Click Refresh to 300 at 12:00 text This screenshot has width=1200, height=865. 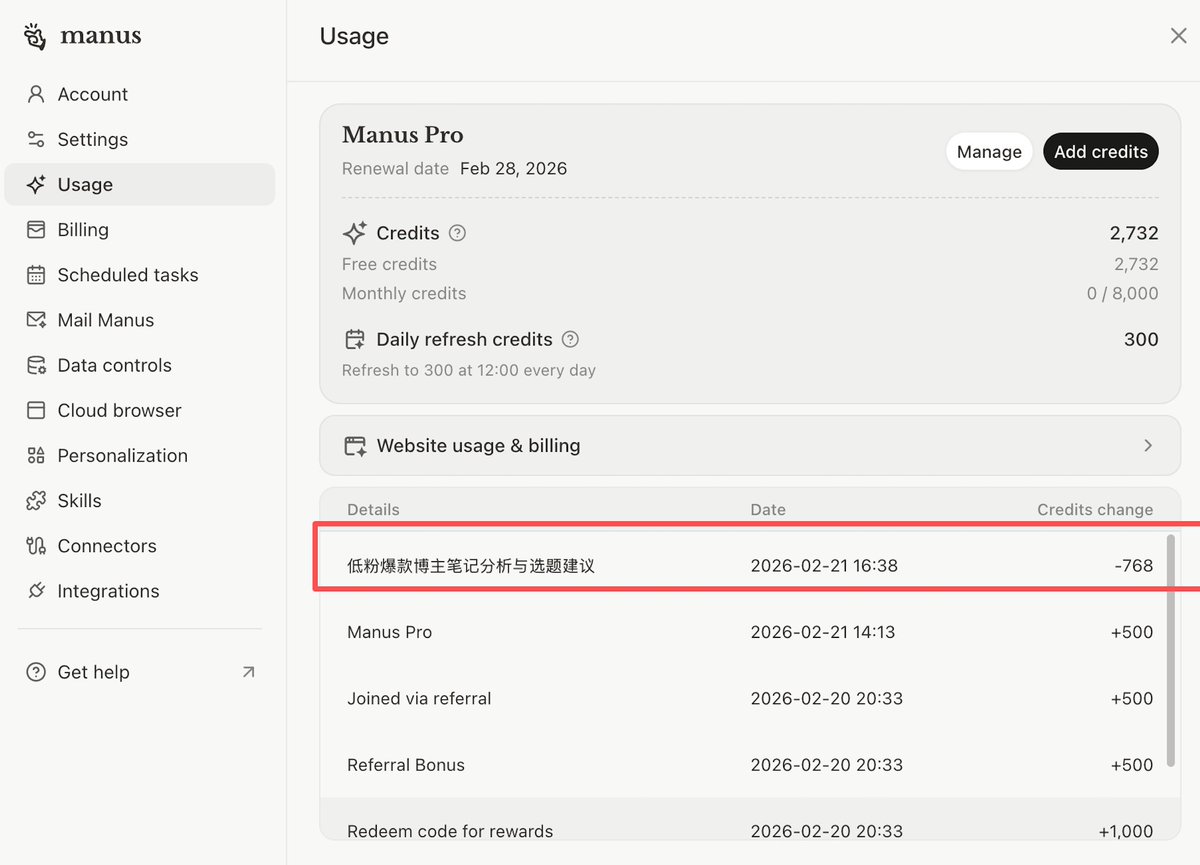pos(469,370)
